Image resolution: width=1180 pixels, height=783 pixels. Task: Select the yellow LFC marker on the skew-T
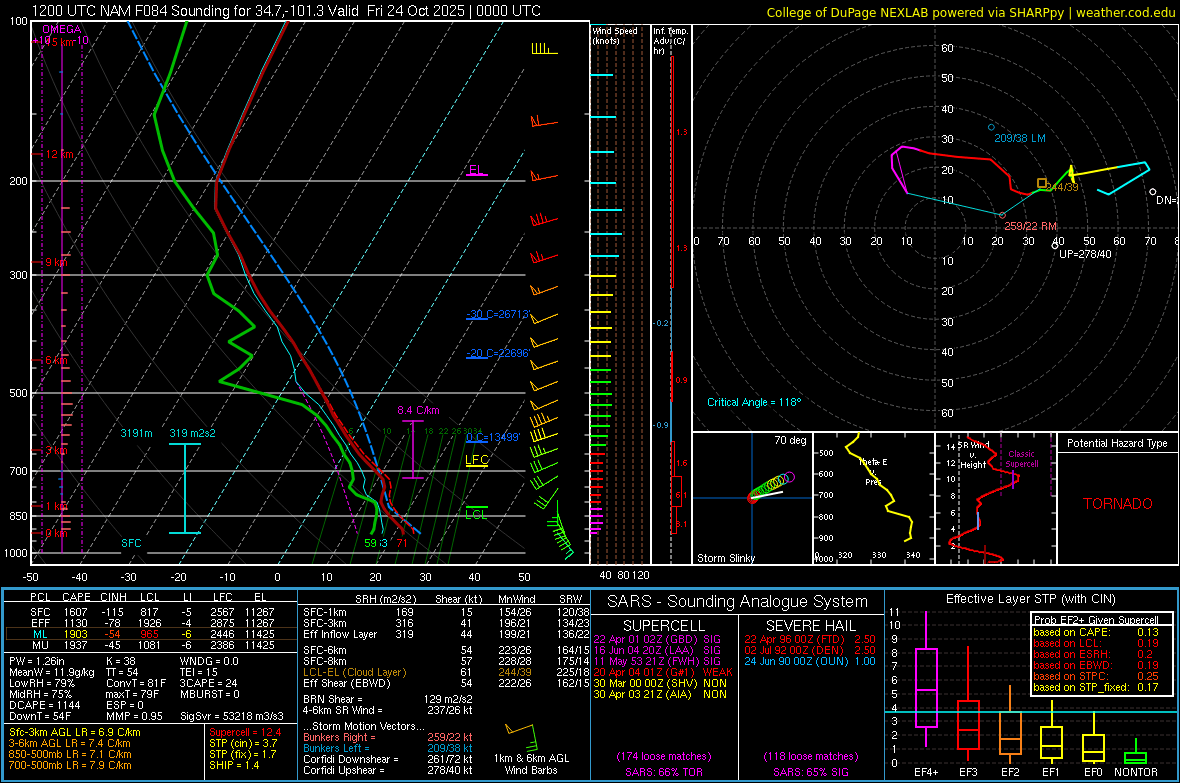(x=476, y=460)
